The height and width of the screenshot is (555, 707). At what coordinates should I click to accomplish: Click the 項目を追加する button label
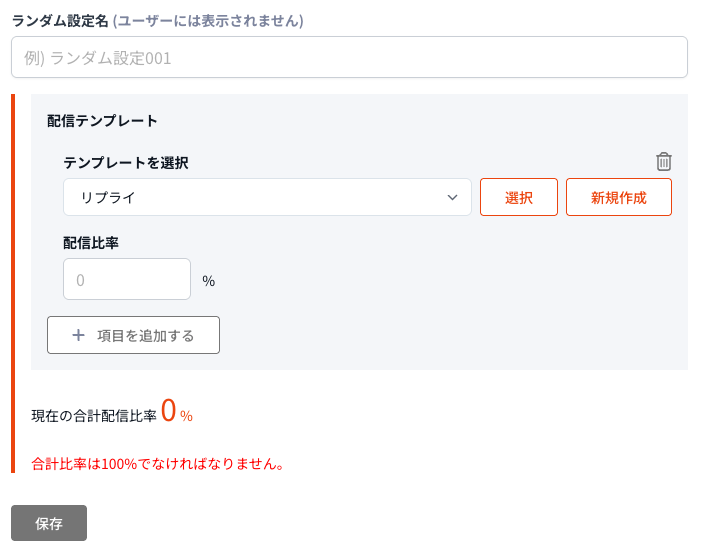point(146,335)
